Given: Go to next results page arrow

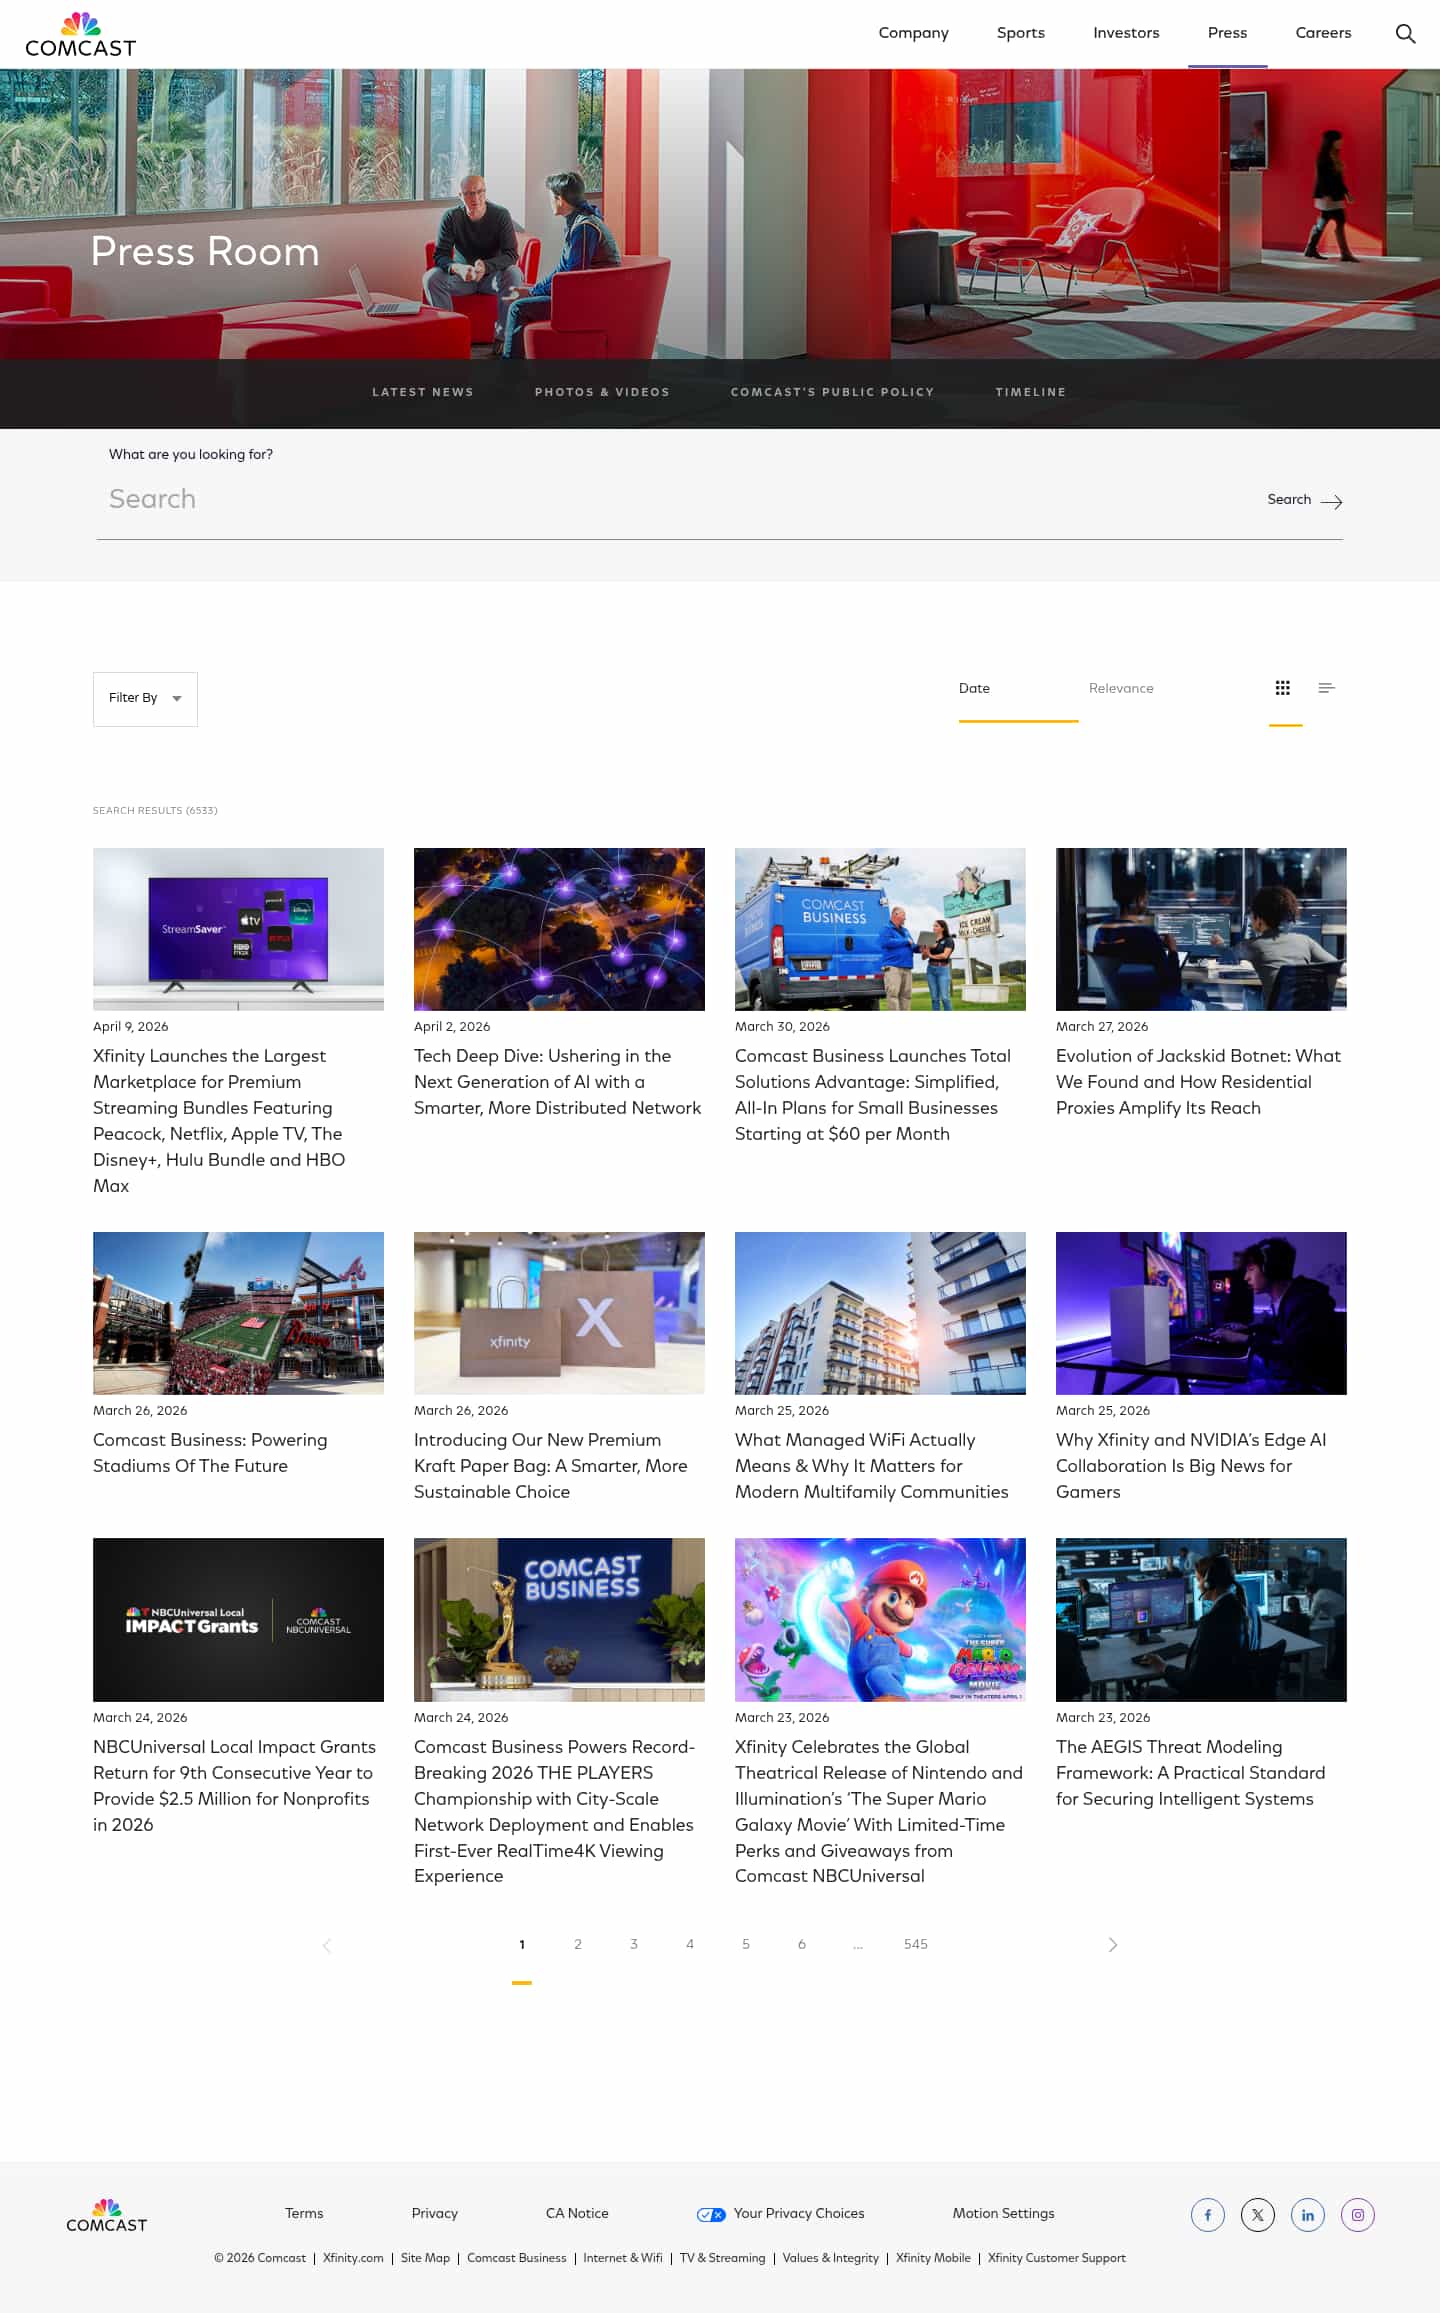Looking at the screenshot, I should coord(1113,1945).
